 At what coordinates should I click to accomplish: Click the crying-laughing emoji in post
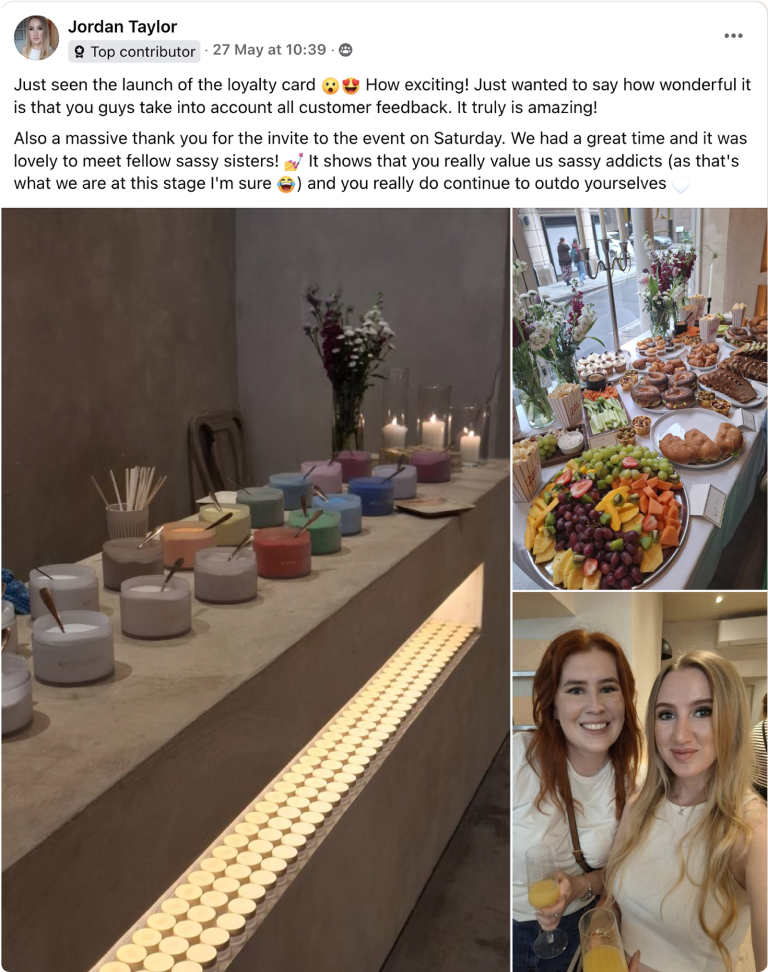(286, 184)
